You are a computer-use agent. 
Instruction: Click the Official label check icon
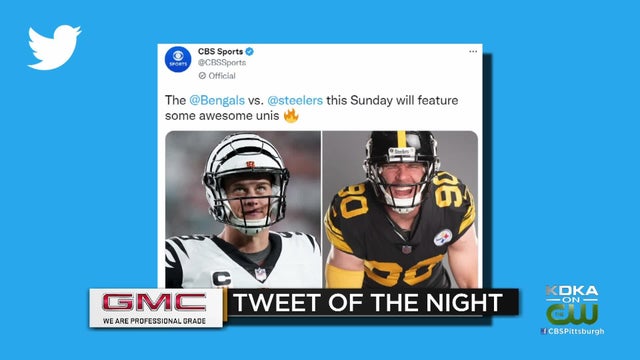click(x=202, y=76)
